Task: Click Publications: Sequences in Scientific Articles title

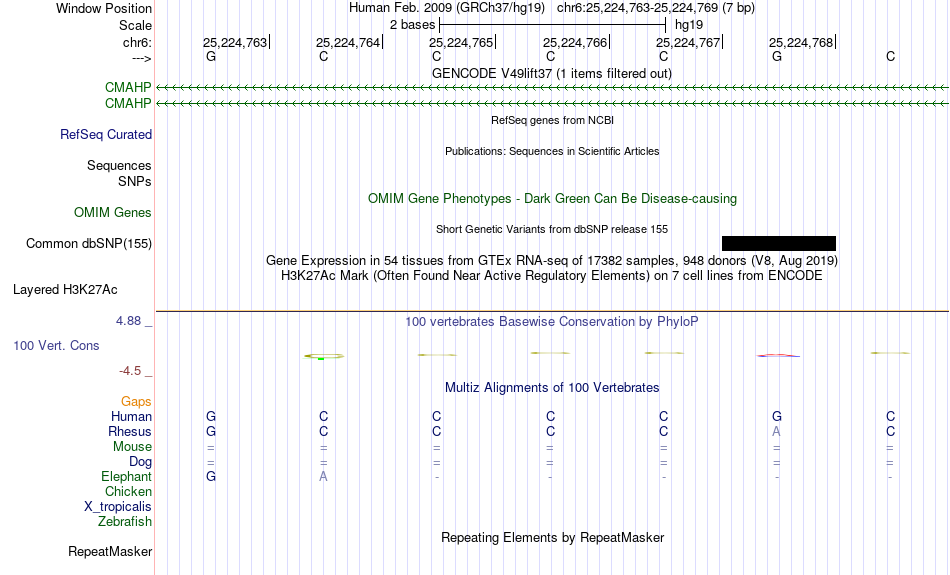Action: click(x=552, y=151)
